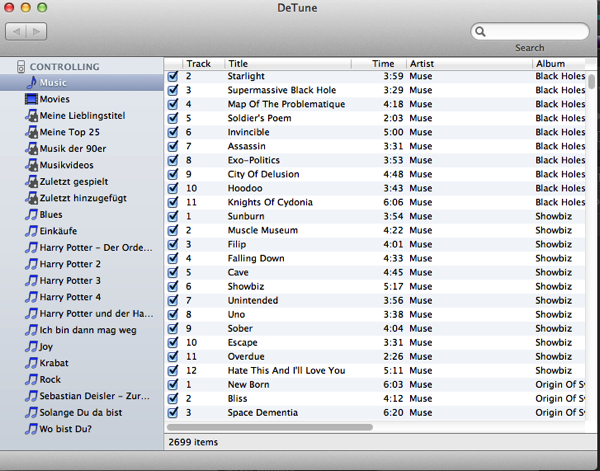Click the Blues playlist note icon
The image size is (600, 471).
(31, 215)
